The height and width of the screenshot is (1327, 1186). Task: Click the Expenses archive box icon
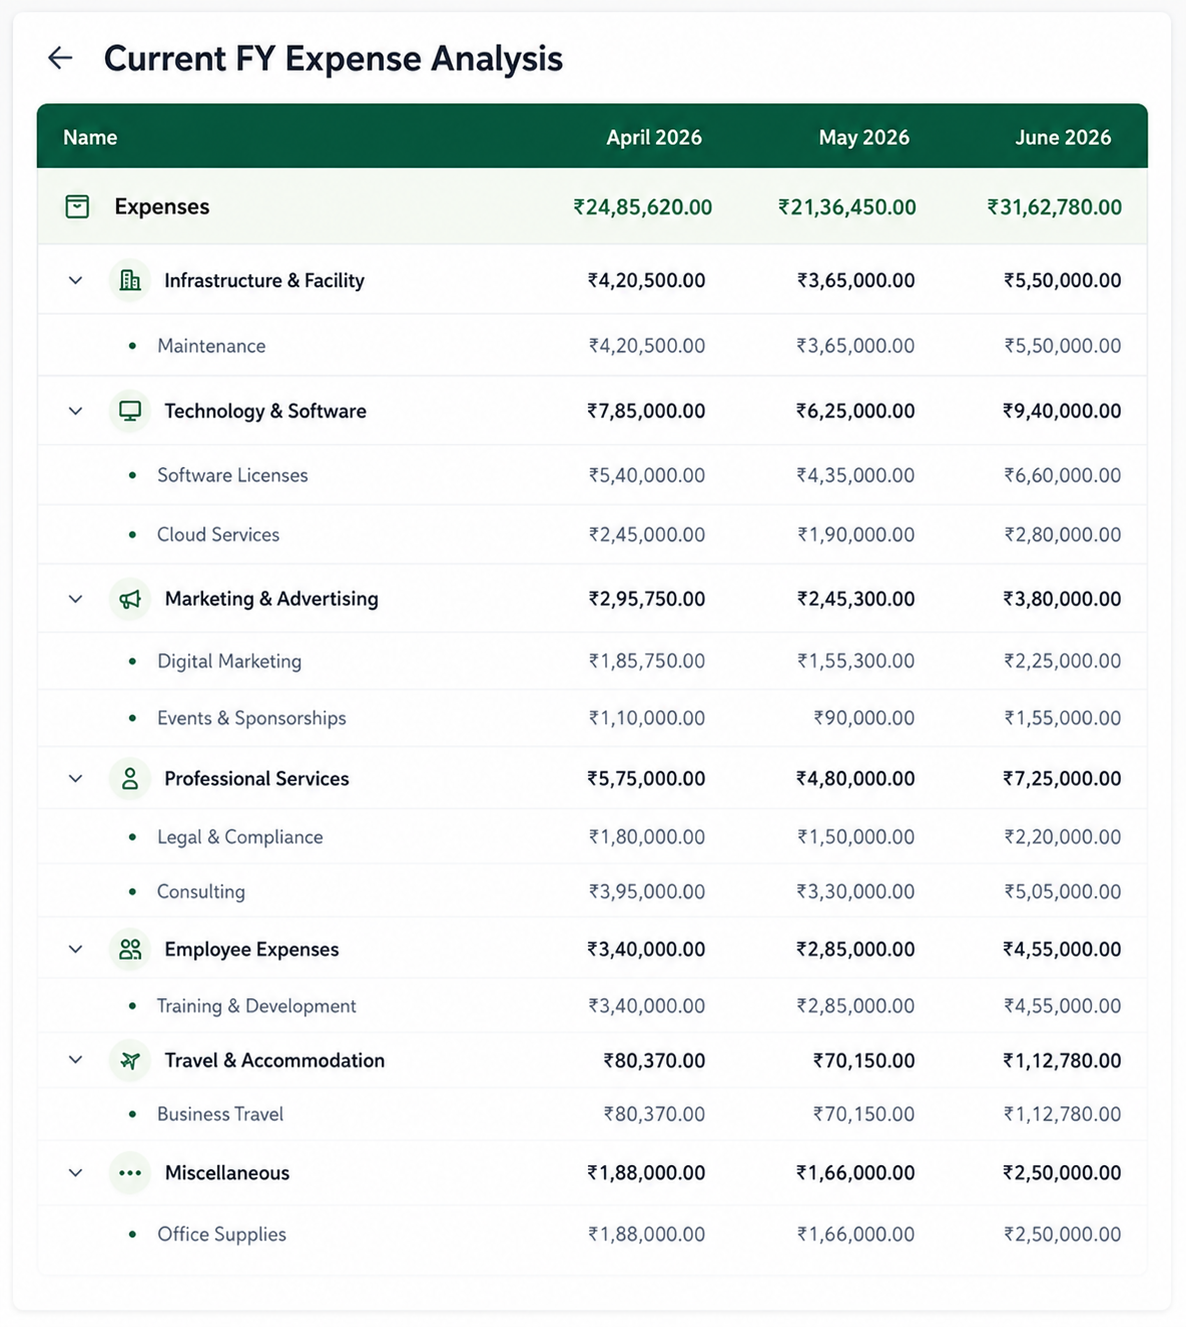coord(77,207)
